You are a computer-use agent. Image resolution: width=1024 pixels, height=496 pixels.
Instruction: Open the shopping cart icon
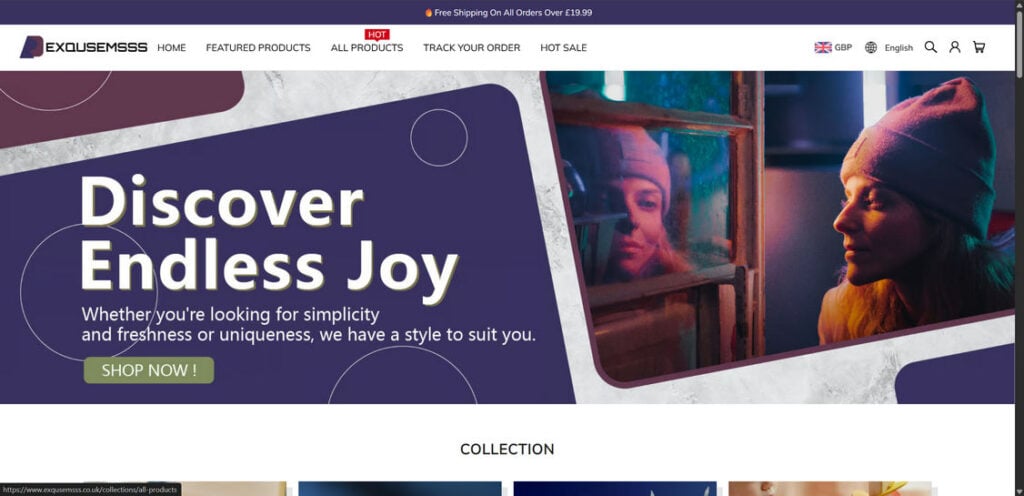click(x=978, y=47)
